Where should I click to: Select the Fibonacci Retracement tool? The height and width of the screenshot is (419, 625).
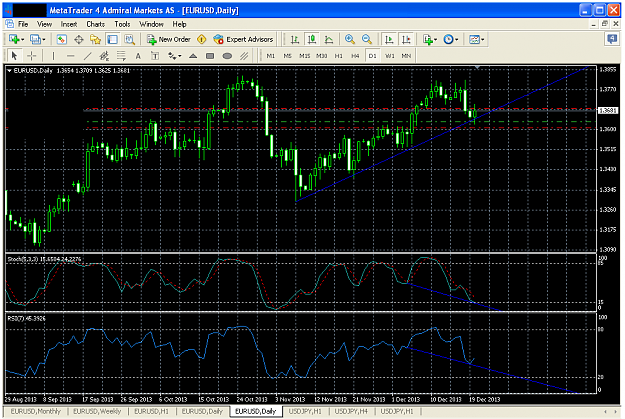point(121,56)
